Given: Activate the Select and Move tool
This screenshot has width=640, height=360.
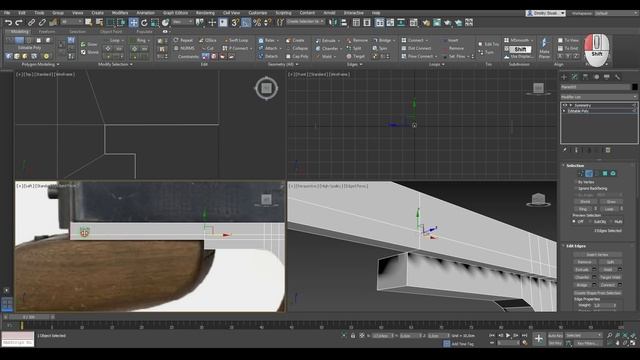Looking at the screenshot, I should point(133,22).
